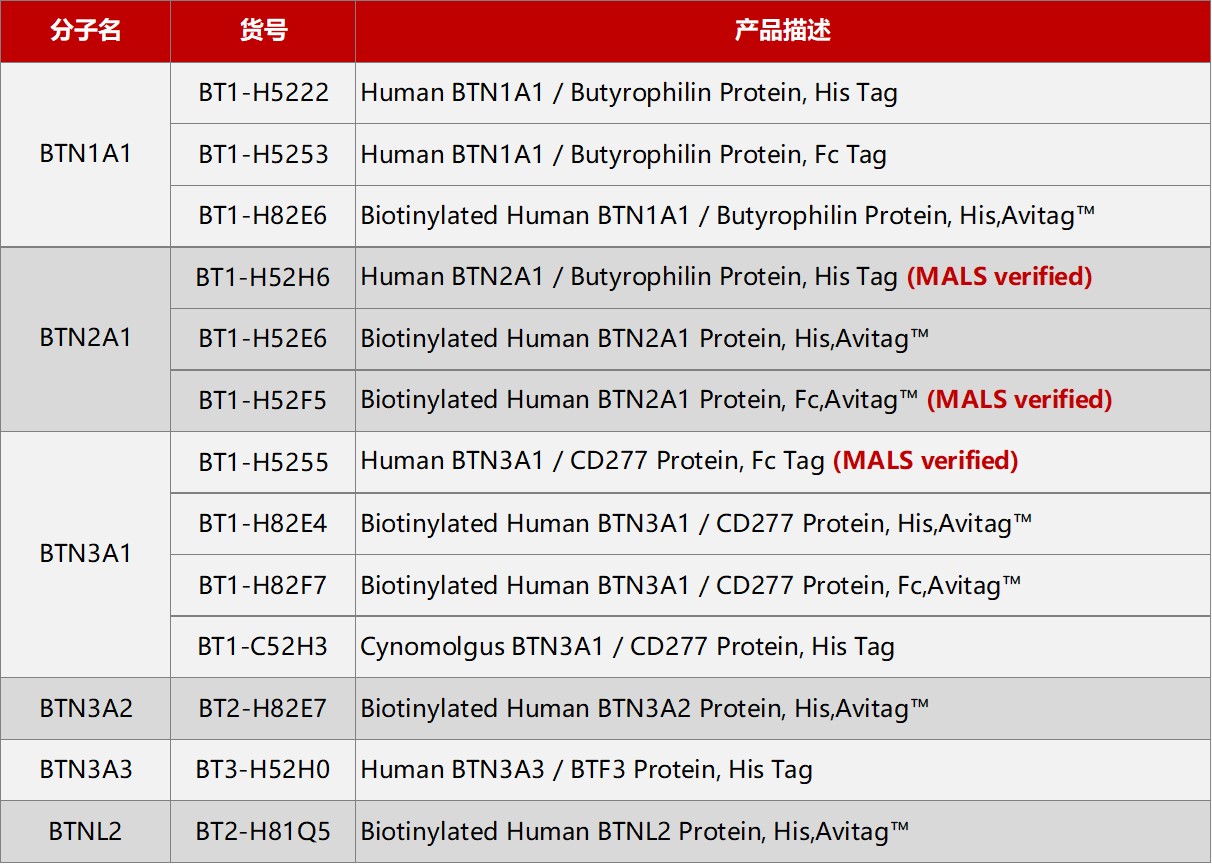The width and height of the screenshot is (1212, 864).
Task: Select catalog number BT1-H82E6
Action: click(x=263, y=216)
